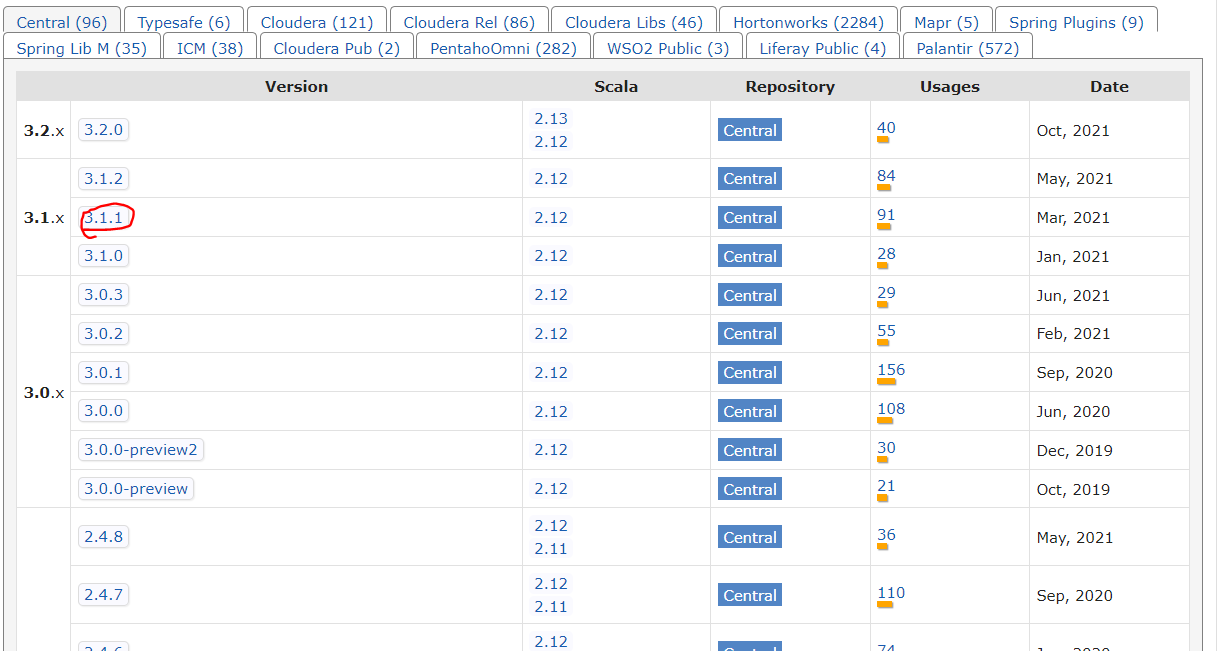Viewport: 1221px width, 651px height.
Task: Open version 3.0.0 link
Action: pos(104,410)
